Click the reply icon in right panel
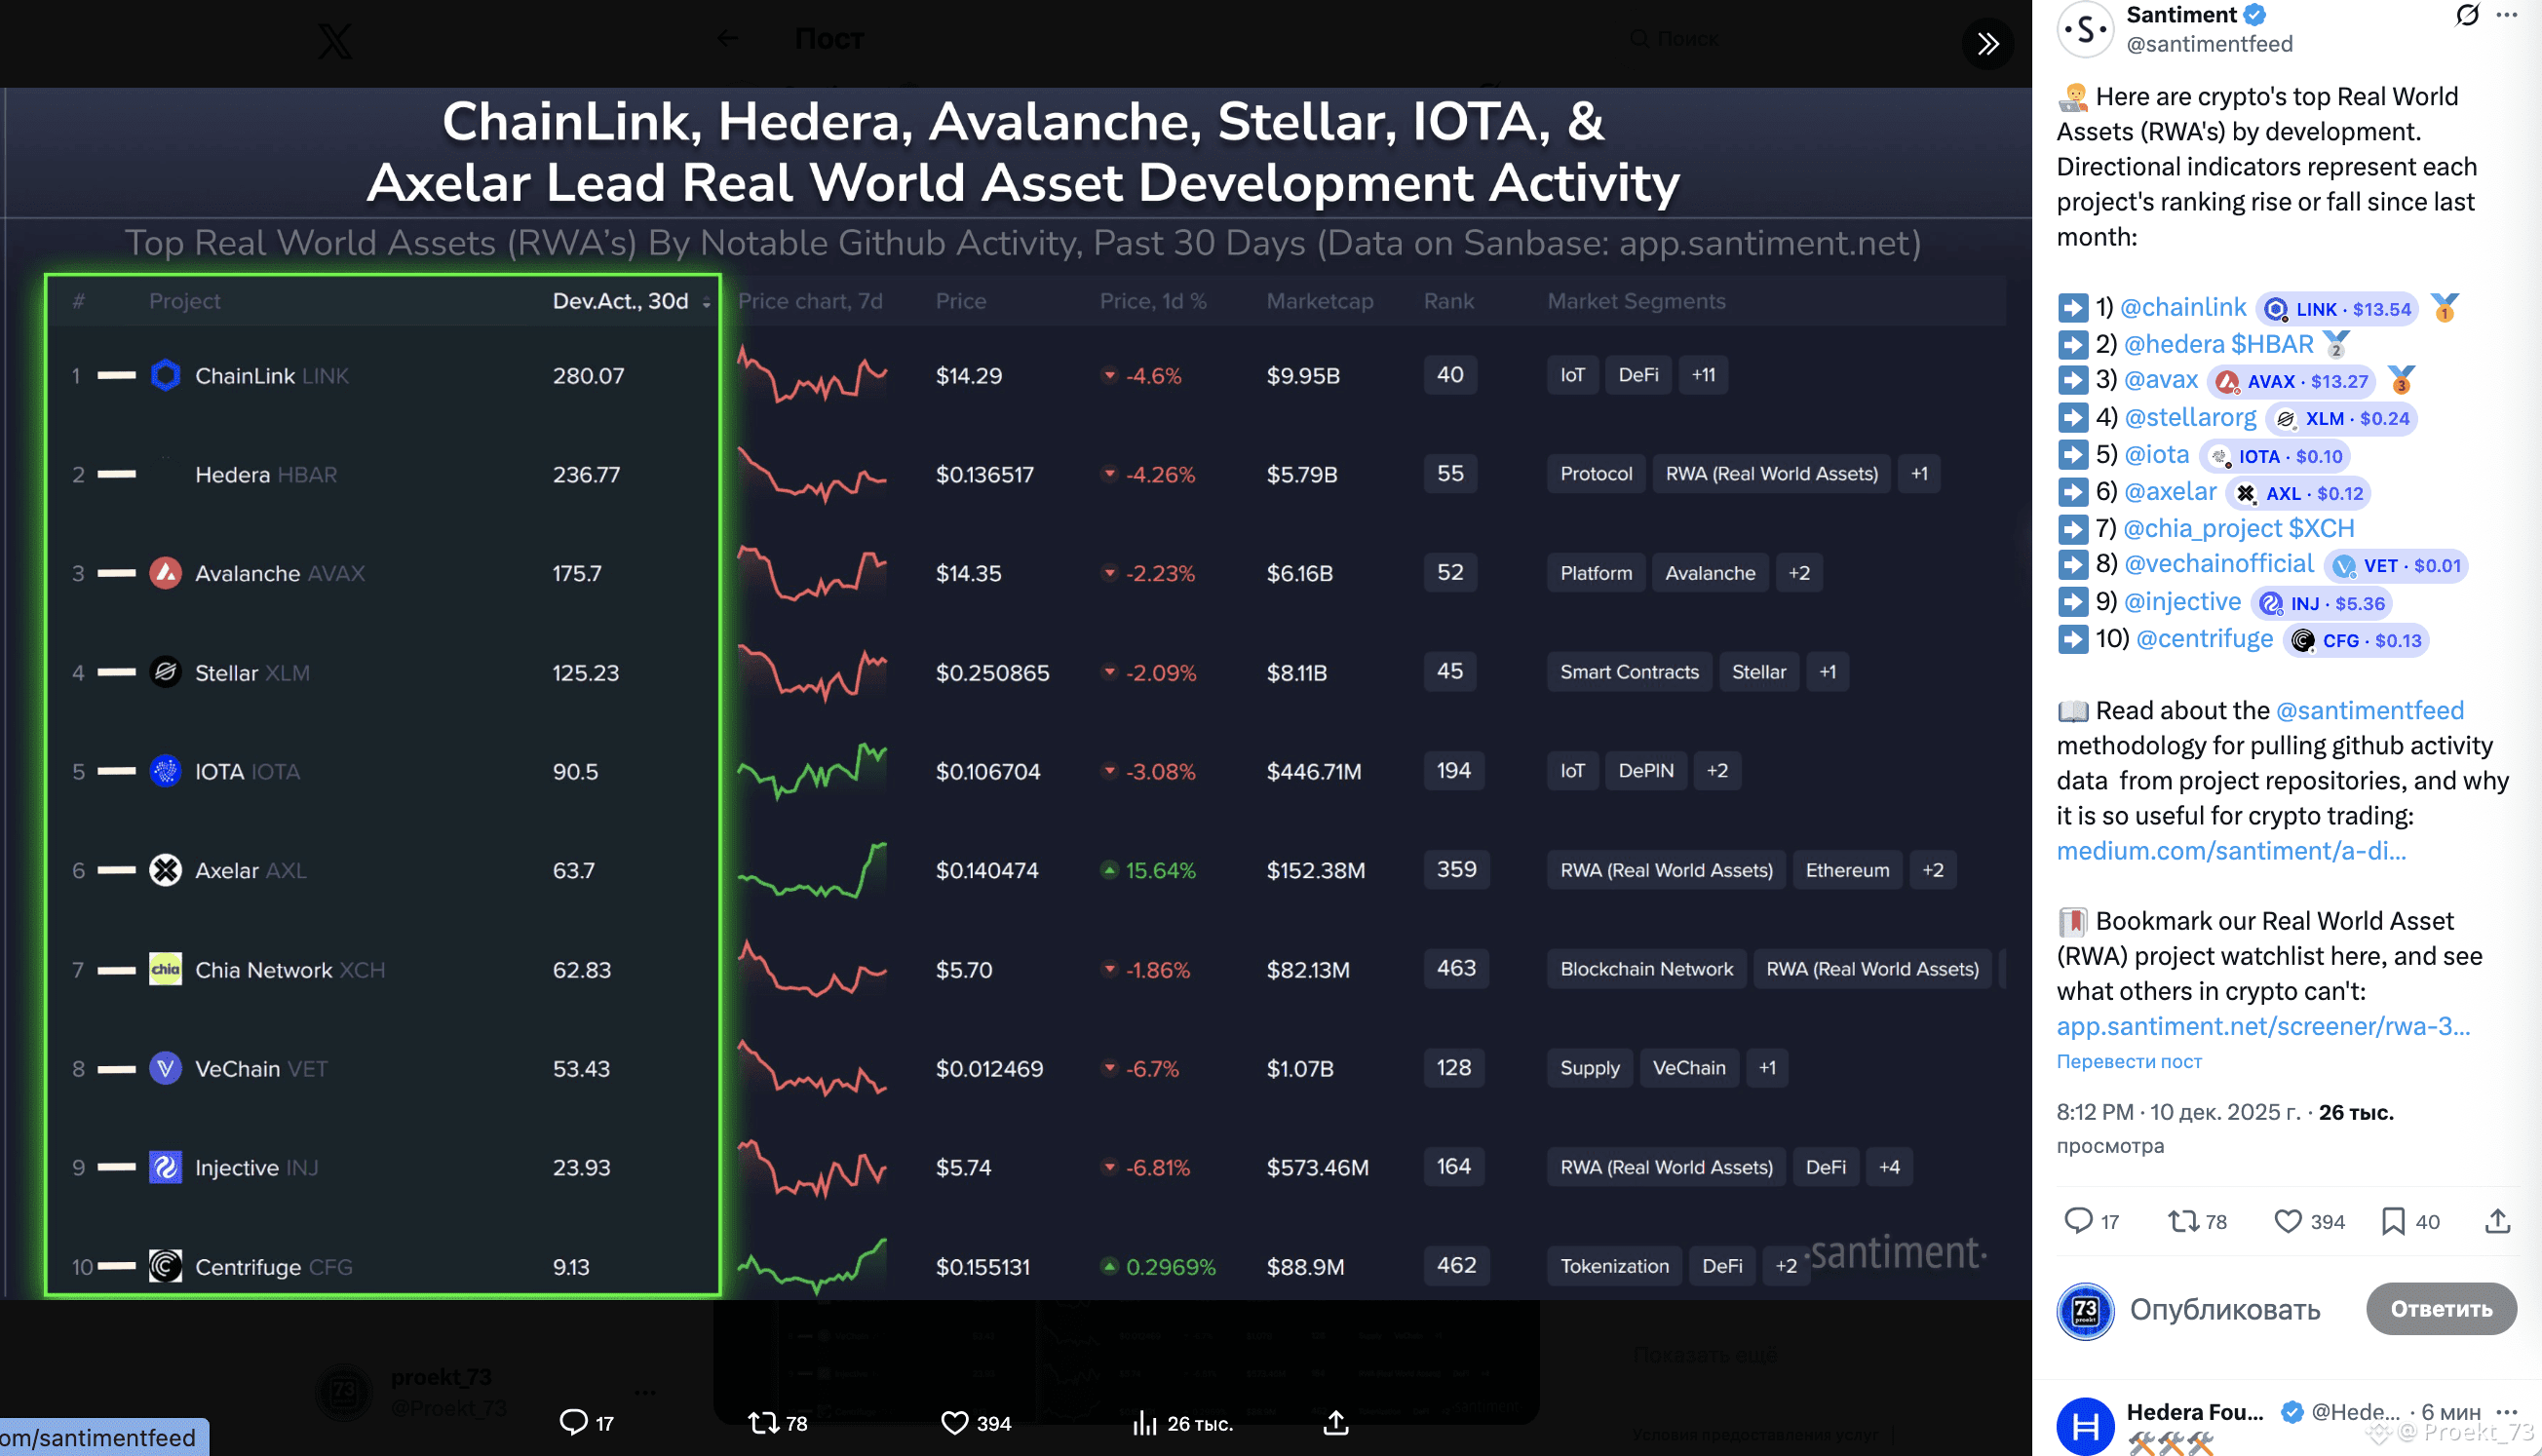 point(2078,1220)
